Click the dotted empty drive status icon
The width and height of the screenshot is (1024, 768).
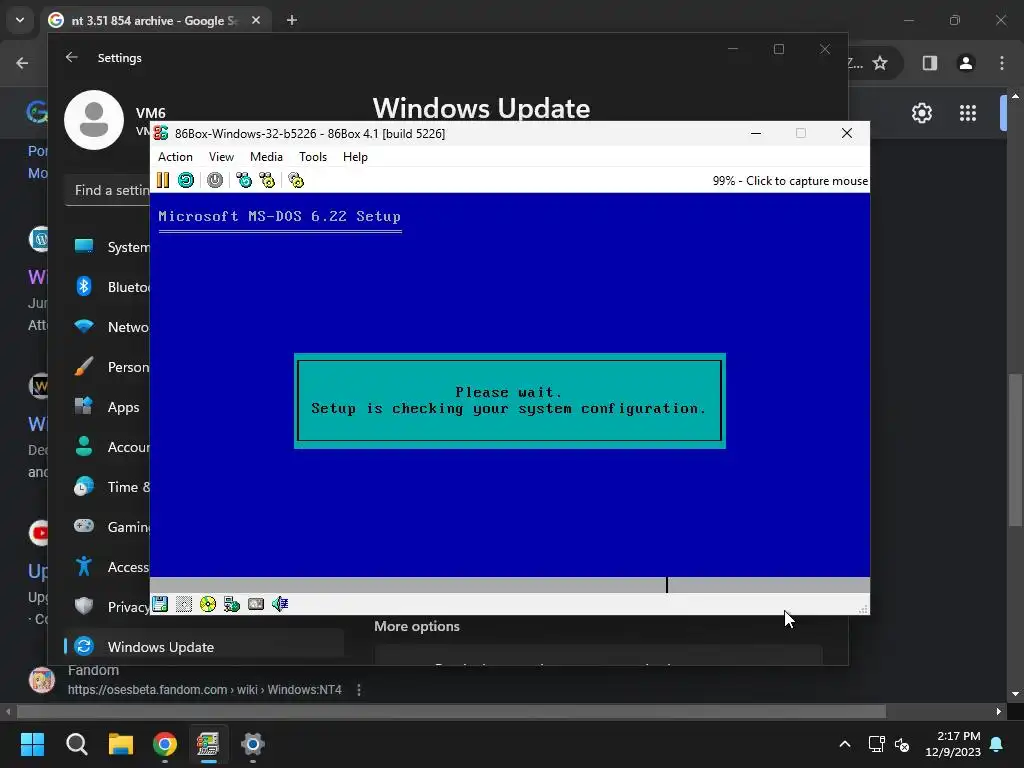[184, 604]
